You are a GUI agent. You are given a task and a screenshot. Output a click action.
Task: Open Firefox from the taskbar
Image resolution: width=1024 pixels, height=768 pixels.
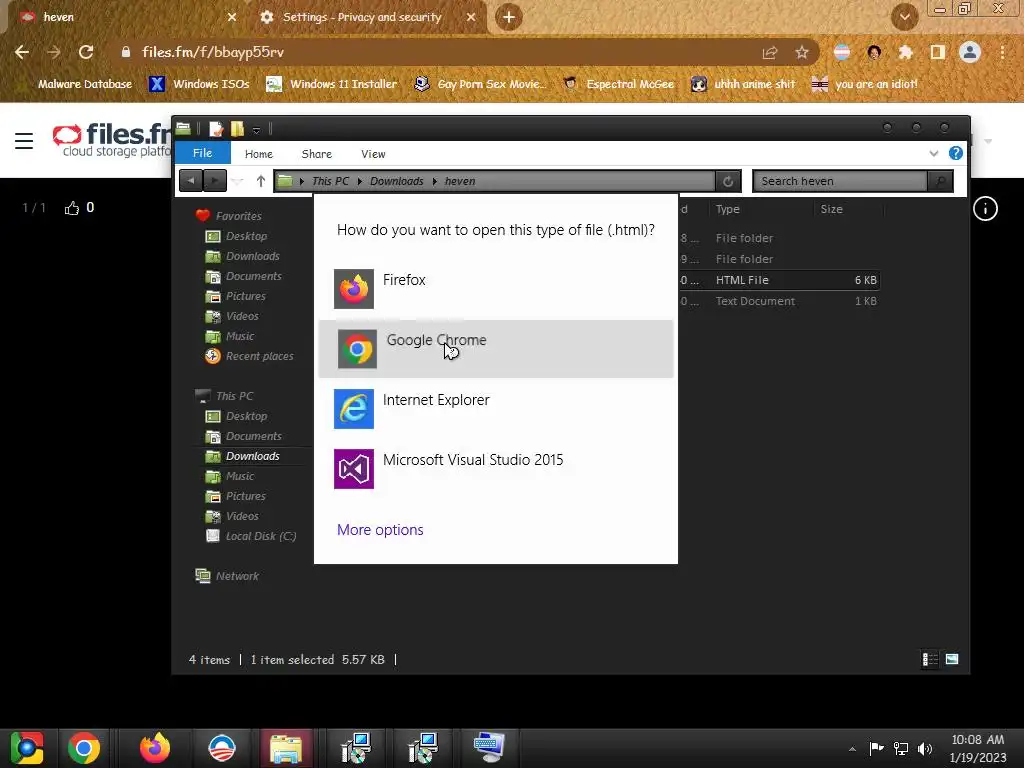[155, 748]
